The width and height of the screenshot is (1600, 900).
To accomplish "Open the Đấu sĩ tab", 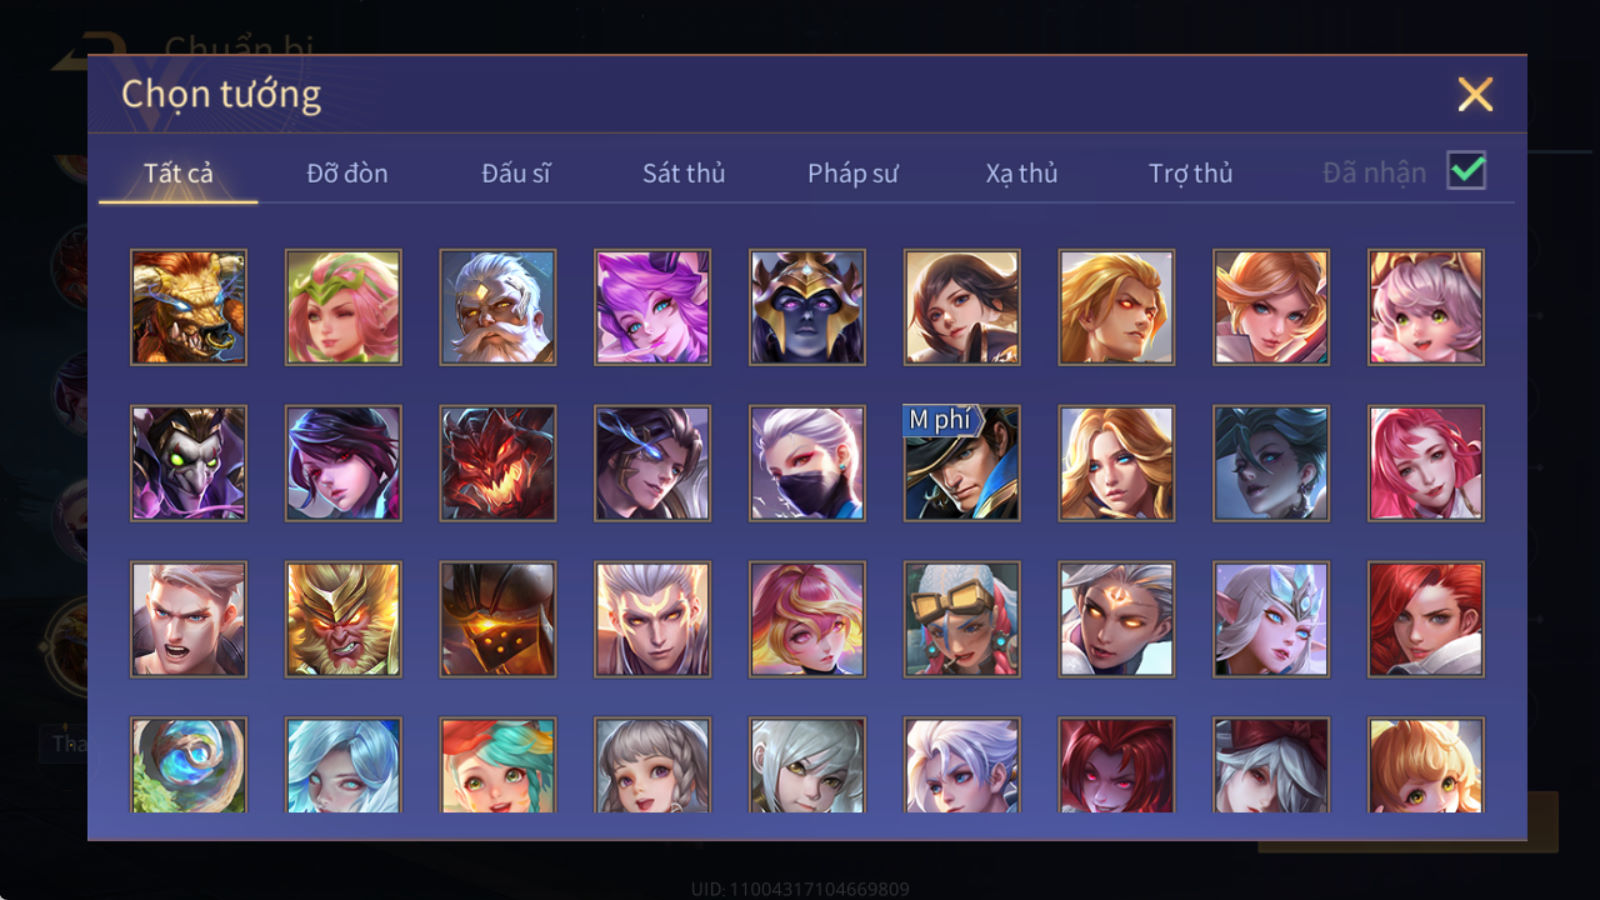I will click(x=516, y=173).
